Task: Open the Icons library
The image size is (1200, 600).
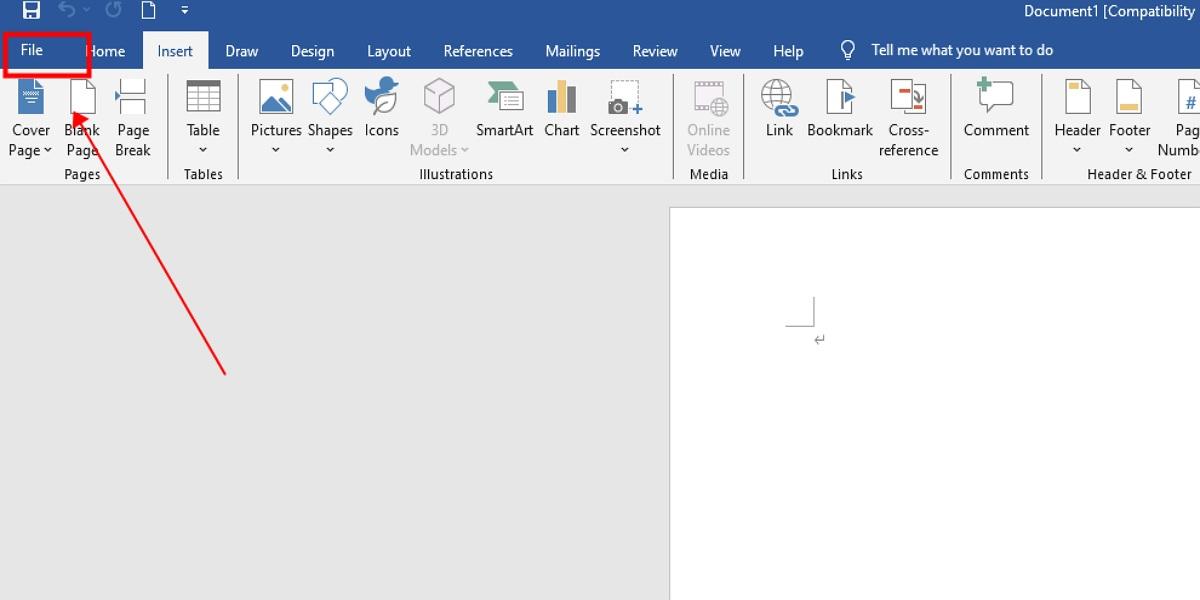Action: 381,110
